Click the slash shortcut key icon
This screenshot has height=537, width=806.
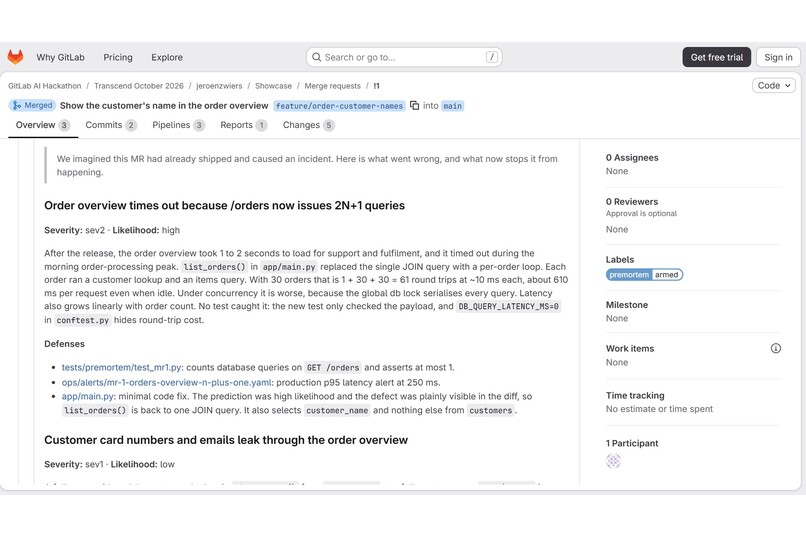point(491,57)
